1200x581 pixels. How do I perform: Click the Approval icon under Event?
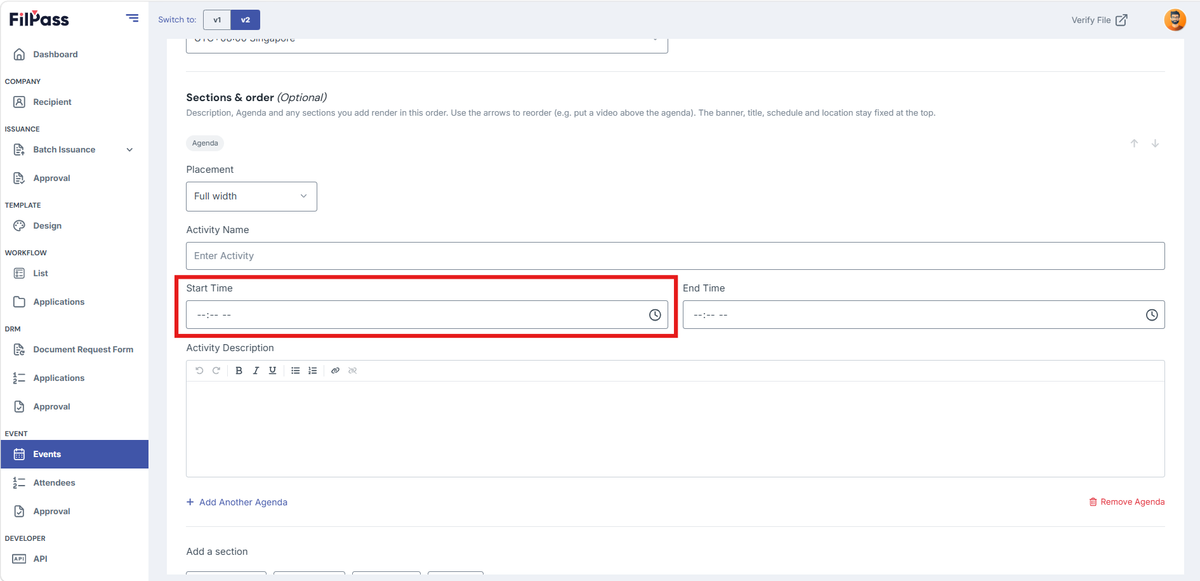point(19,511)
